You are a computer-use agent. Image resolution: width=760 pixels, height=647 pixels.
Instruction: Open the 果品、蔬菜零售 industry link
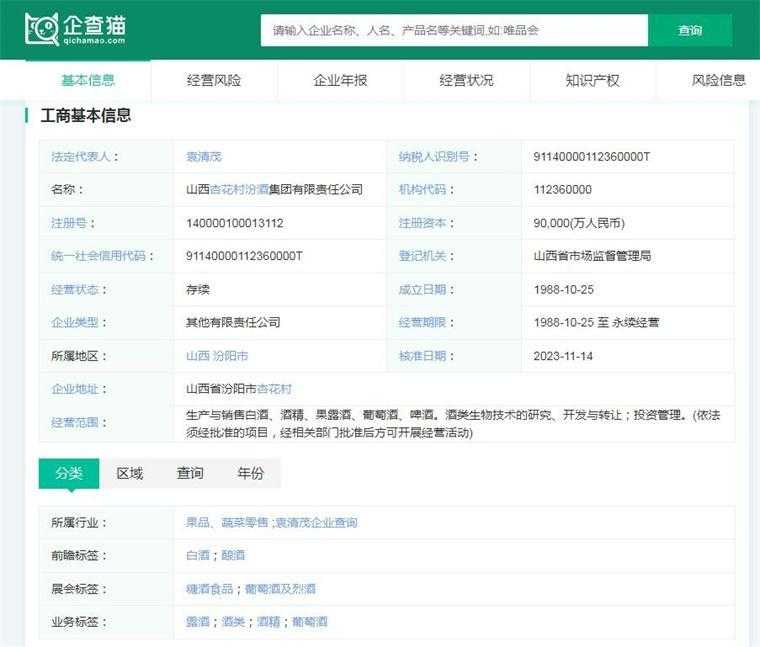tap(227, 522)
